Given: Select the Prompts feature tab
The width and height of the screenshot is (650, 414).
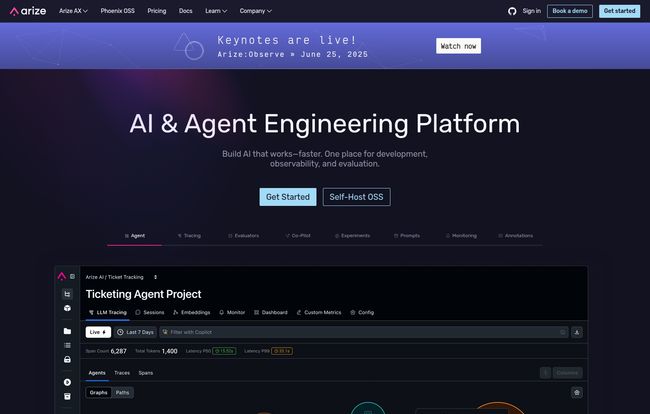Looking at the screenshot, I should coord(407,236).
